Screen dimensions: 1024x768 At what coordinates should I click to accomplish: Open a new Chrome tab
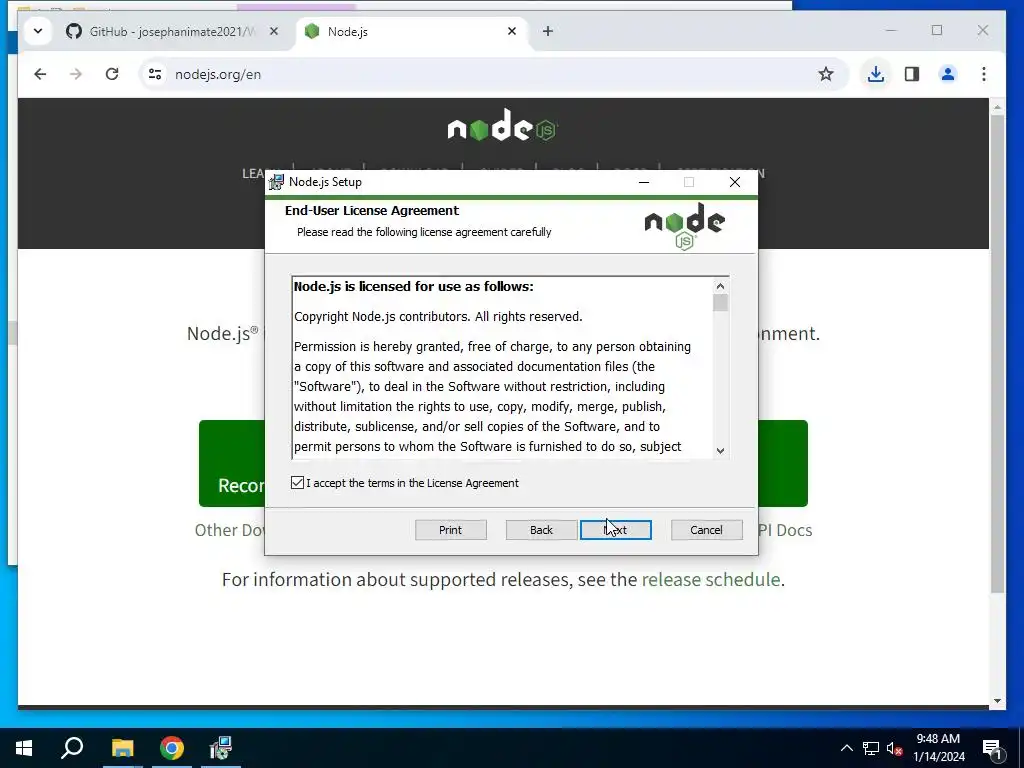547,31
